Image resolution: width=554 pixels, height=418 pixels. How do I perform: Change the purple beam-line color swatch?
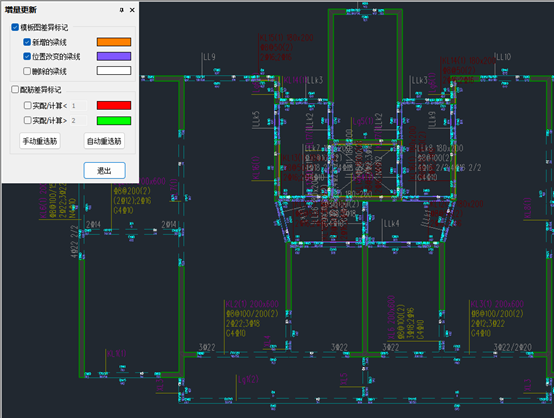point(114,56)
